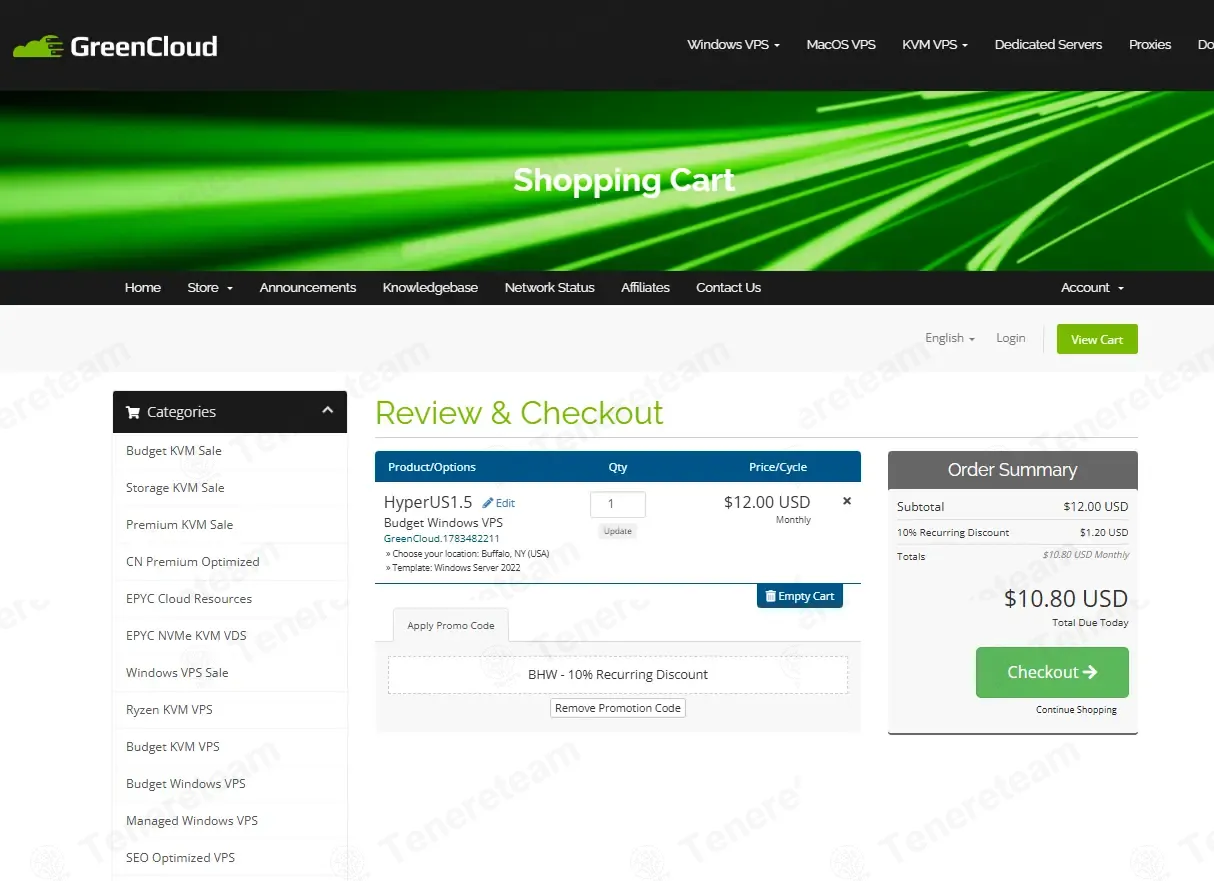Image resolution: width=1214 pixels, height=881 pixels.
Task: Click Continue Shopping link
Action: (x=1076, y=710)
